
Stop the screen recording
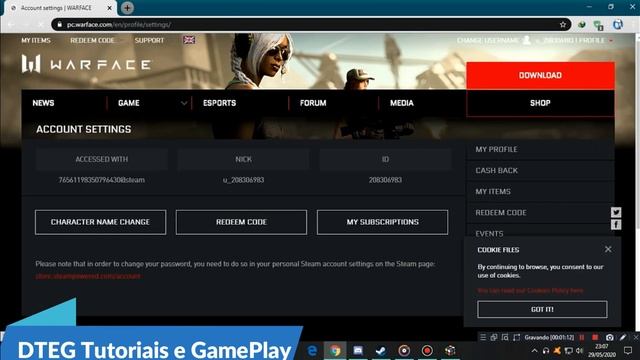click(x=595, y=338)
